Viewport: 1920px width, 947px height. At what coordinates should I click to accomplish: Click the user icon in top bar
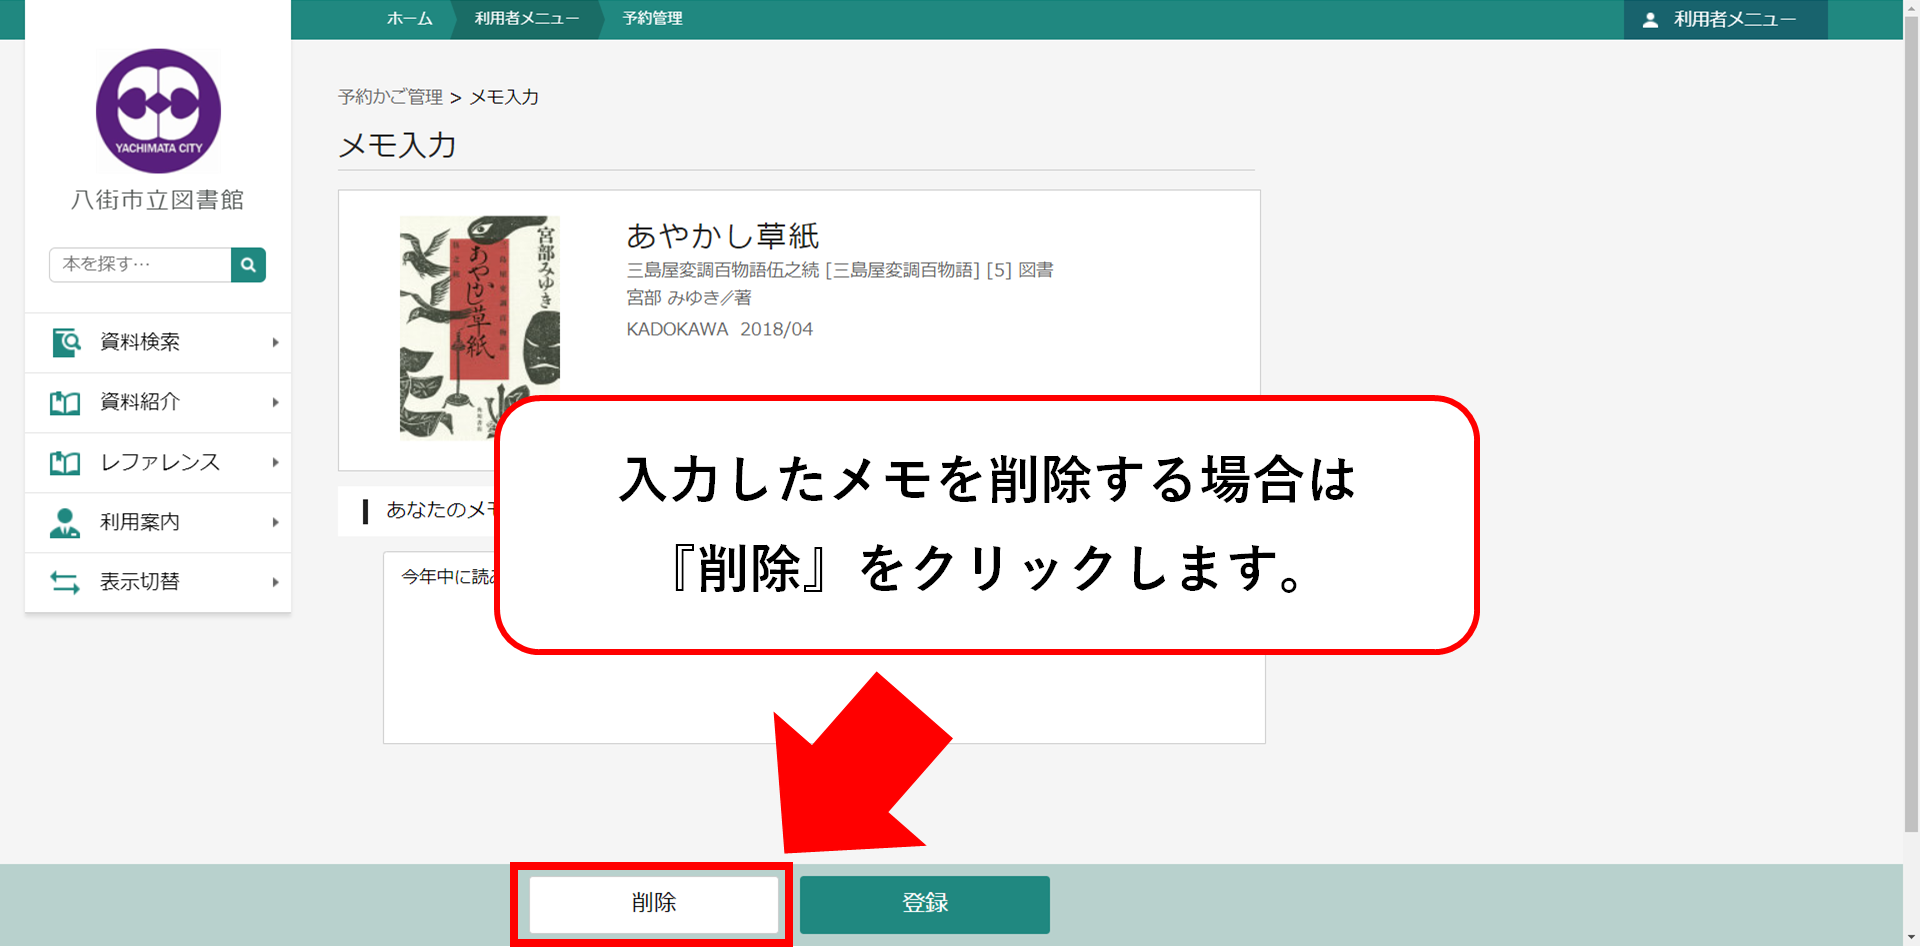pyautogui.click(x=1650, y=20)
